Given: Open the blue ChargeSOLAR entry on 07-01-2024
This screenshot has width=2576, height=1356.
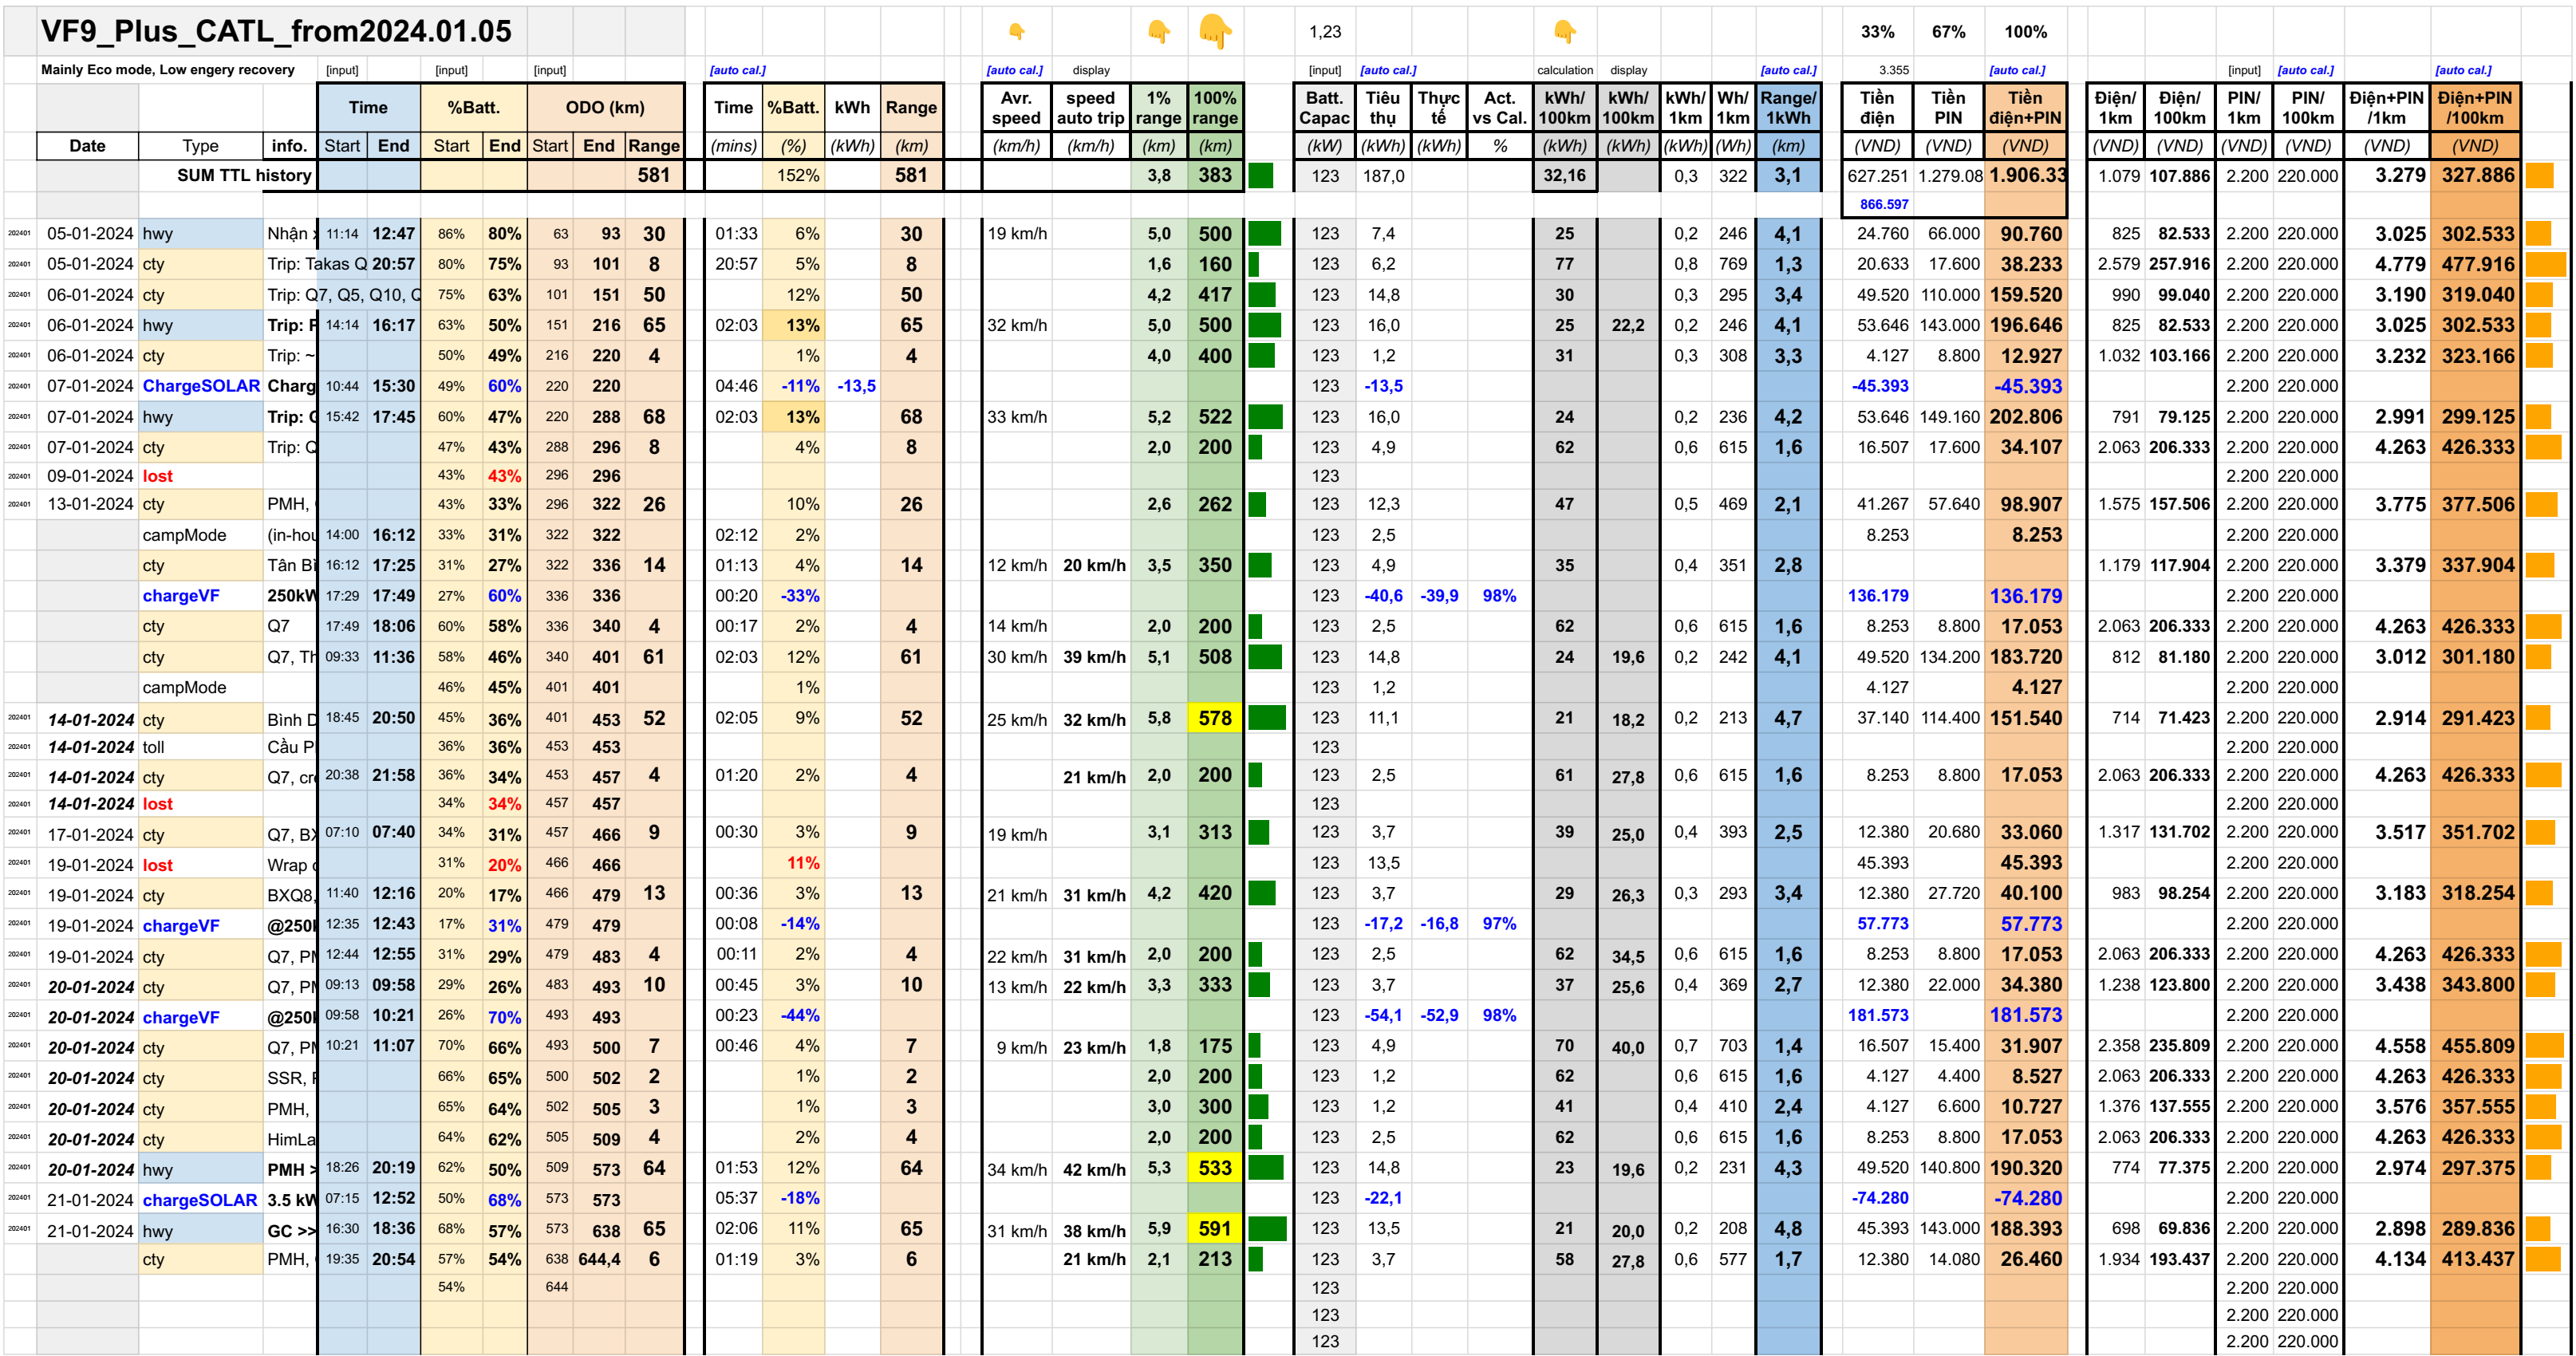Looking at the screenshot, I should click(x=199, y=385).
